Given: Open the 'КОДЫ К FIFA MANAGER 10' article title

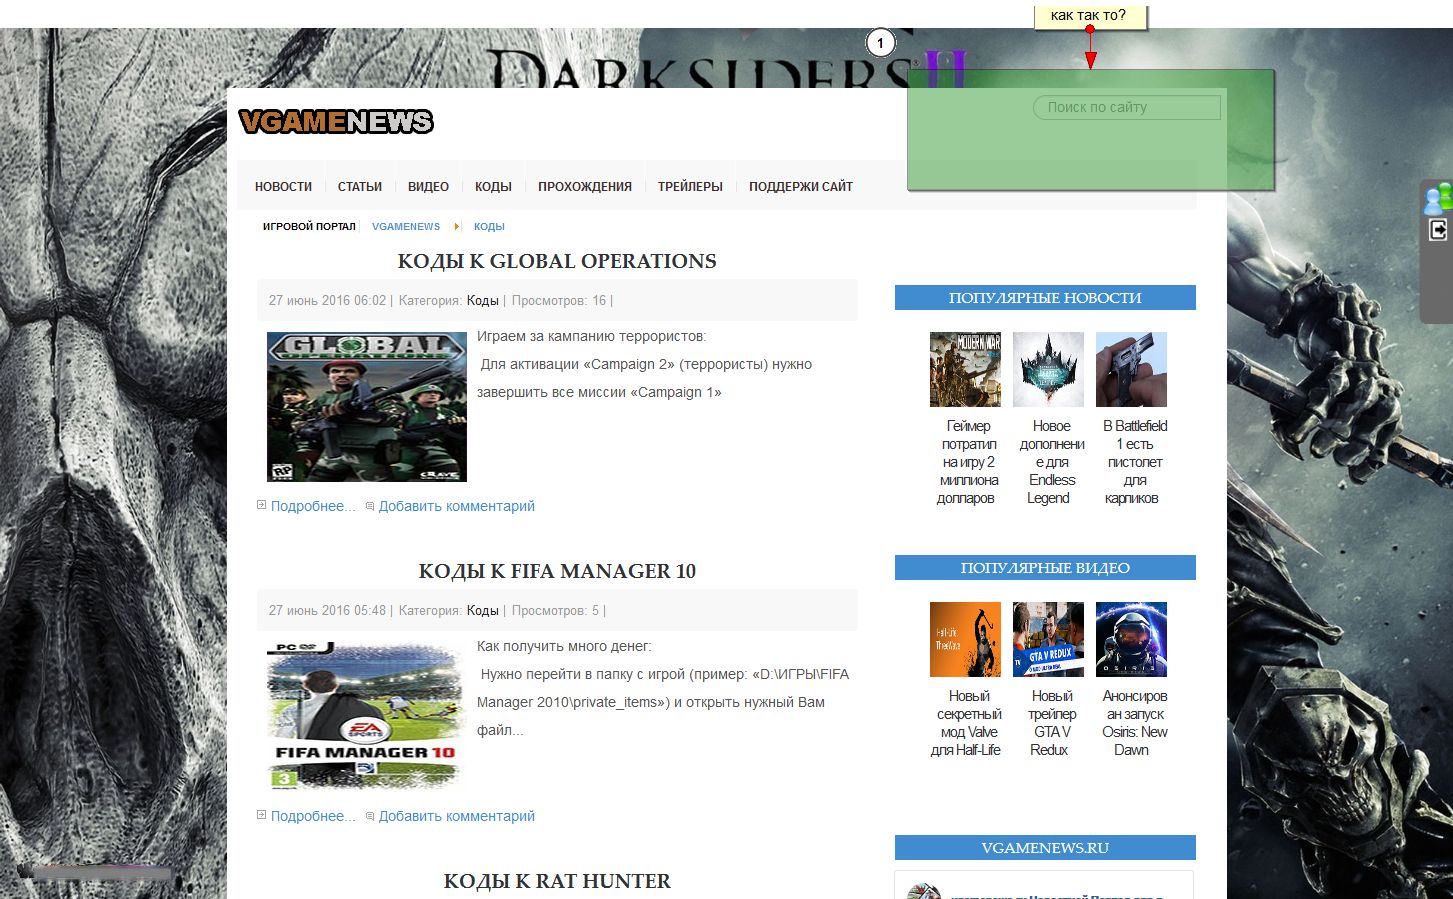Looking at the screenshot, I should pos(557,571).
